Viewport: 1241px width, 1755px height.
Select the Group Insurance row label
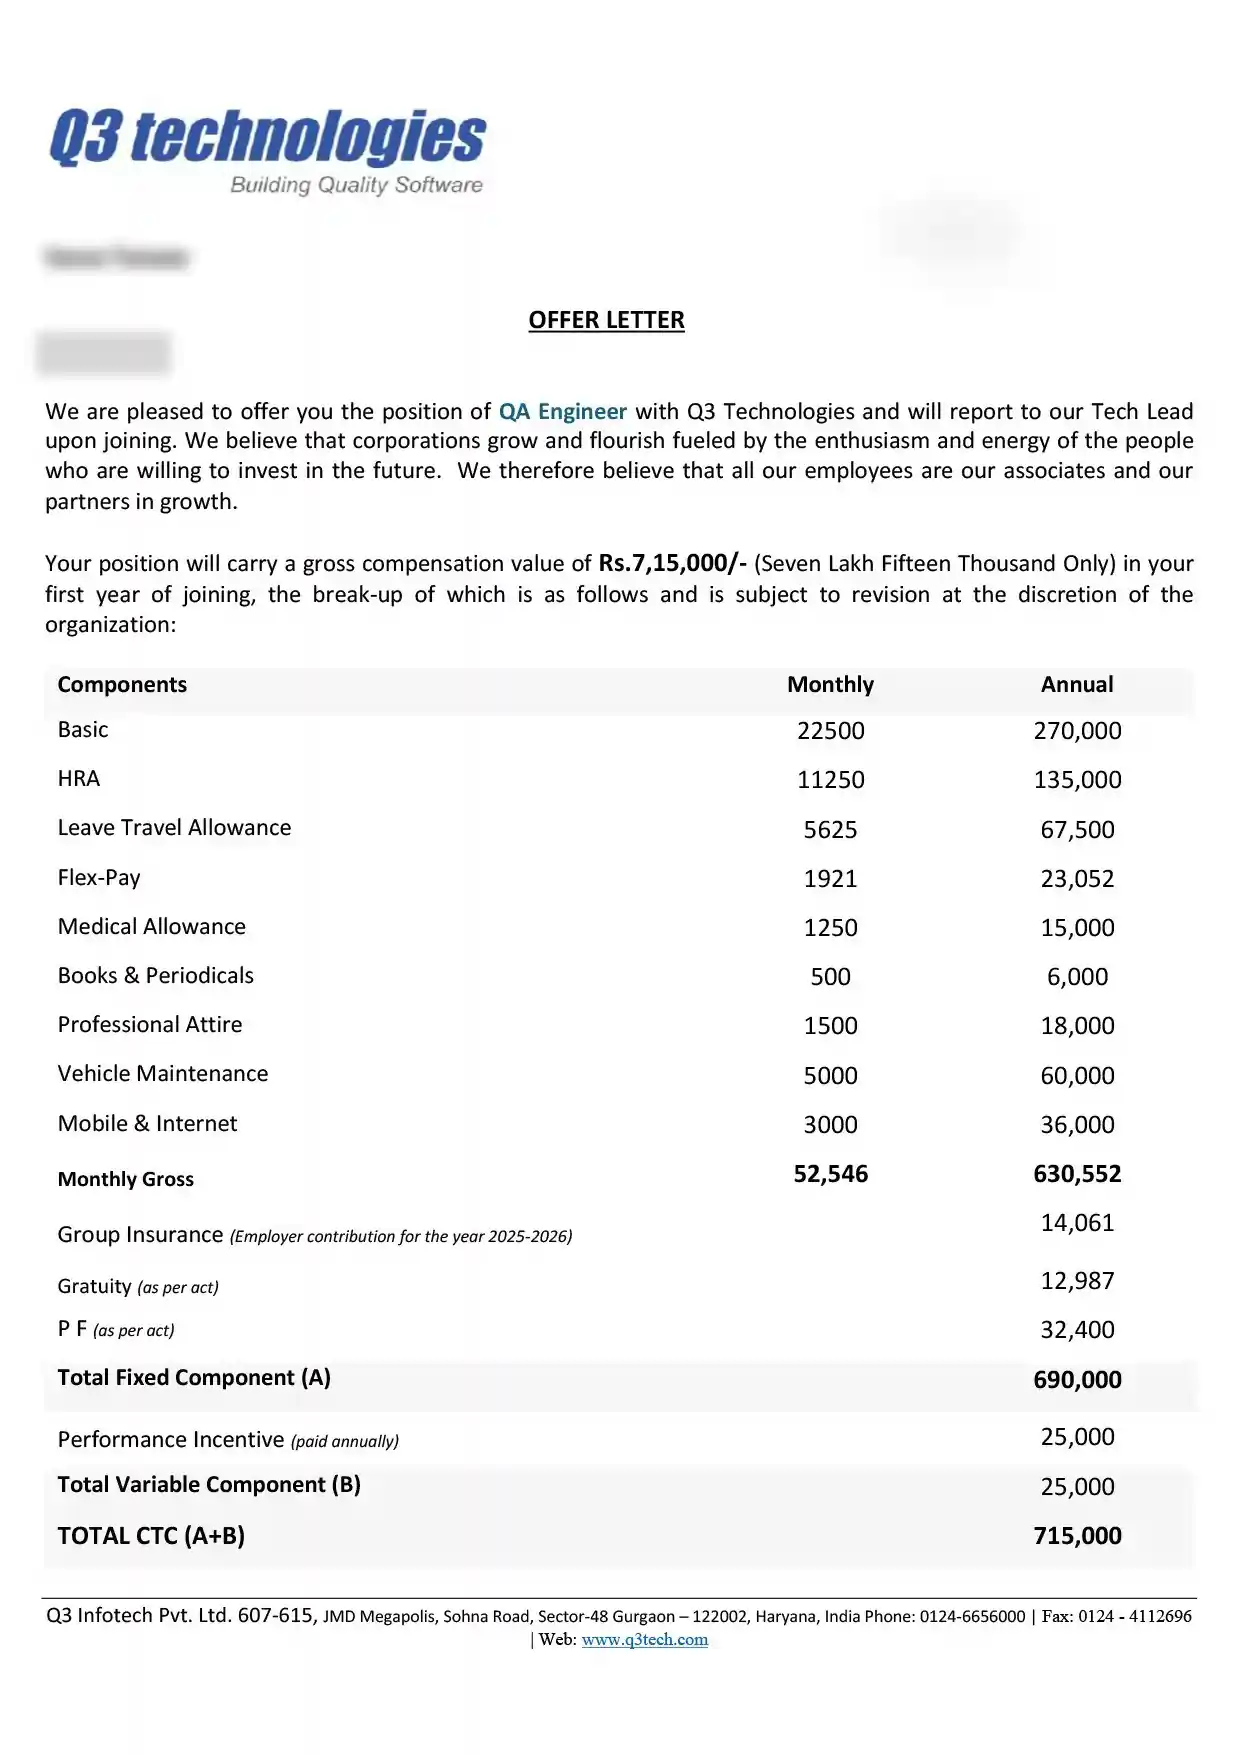tap(140, 1234)
